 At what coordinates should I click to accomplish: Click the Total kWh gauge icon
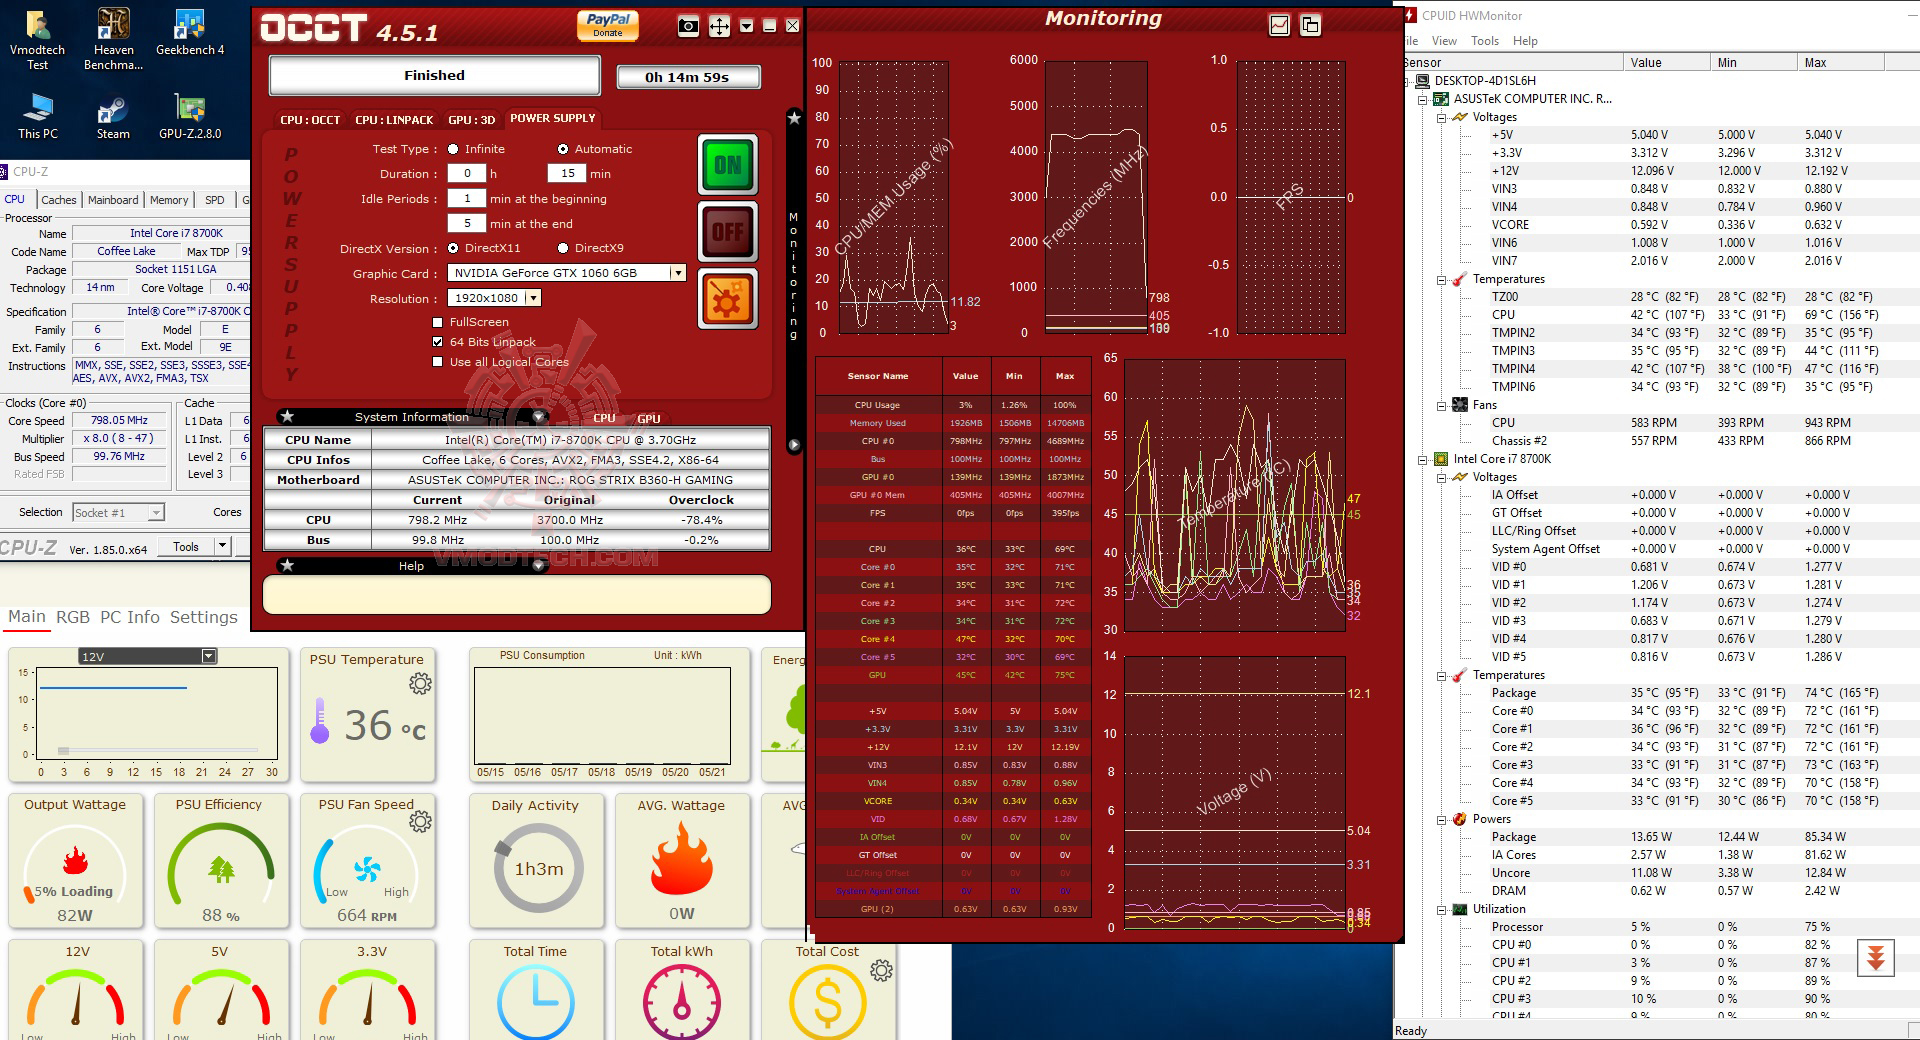pyautogui.click(x=682, y=1002)
